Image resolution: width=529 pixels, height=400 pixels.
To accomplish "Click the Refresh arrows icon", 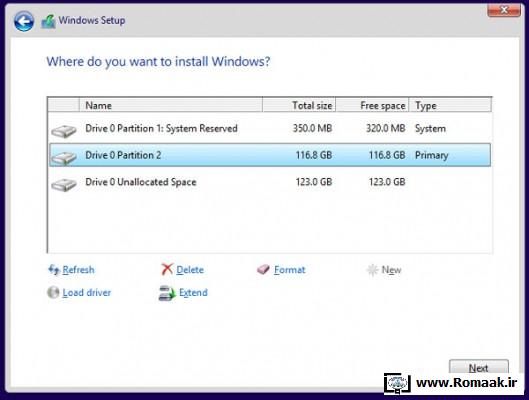I will 54,269.
